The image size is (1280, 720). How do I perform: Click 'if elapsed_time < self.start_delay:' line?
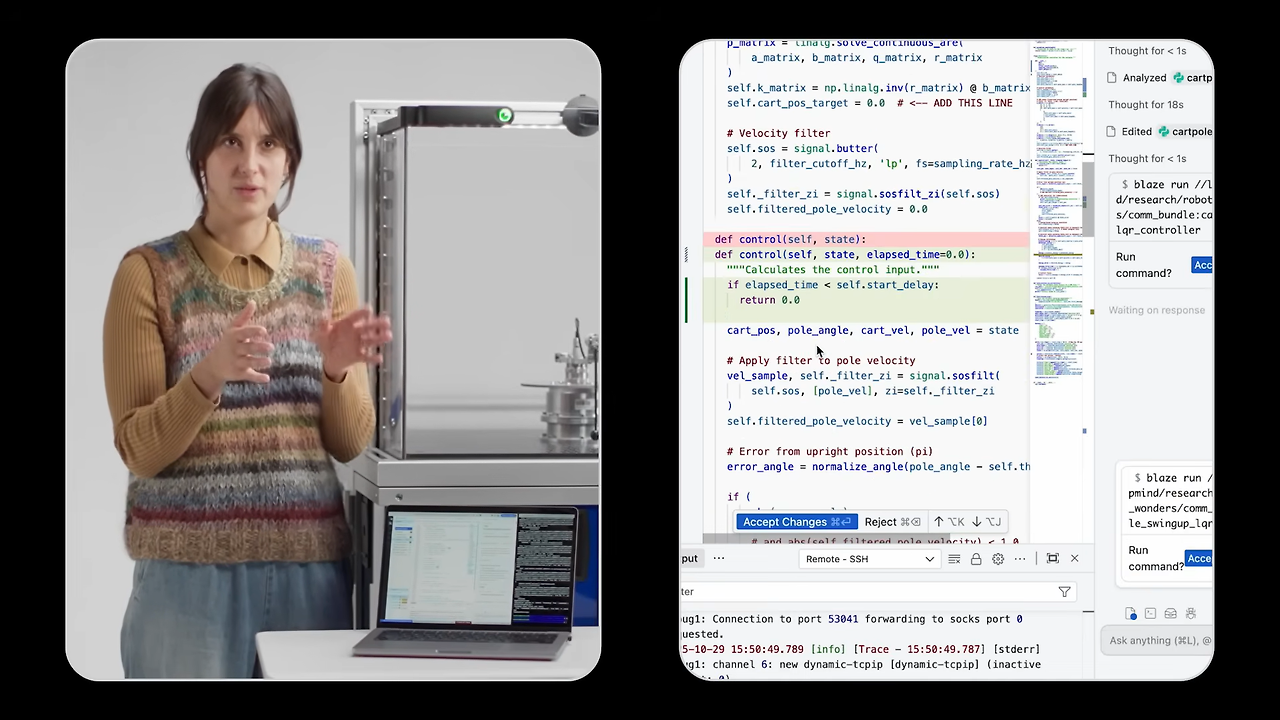click(x=833, y=285)
